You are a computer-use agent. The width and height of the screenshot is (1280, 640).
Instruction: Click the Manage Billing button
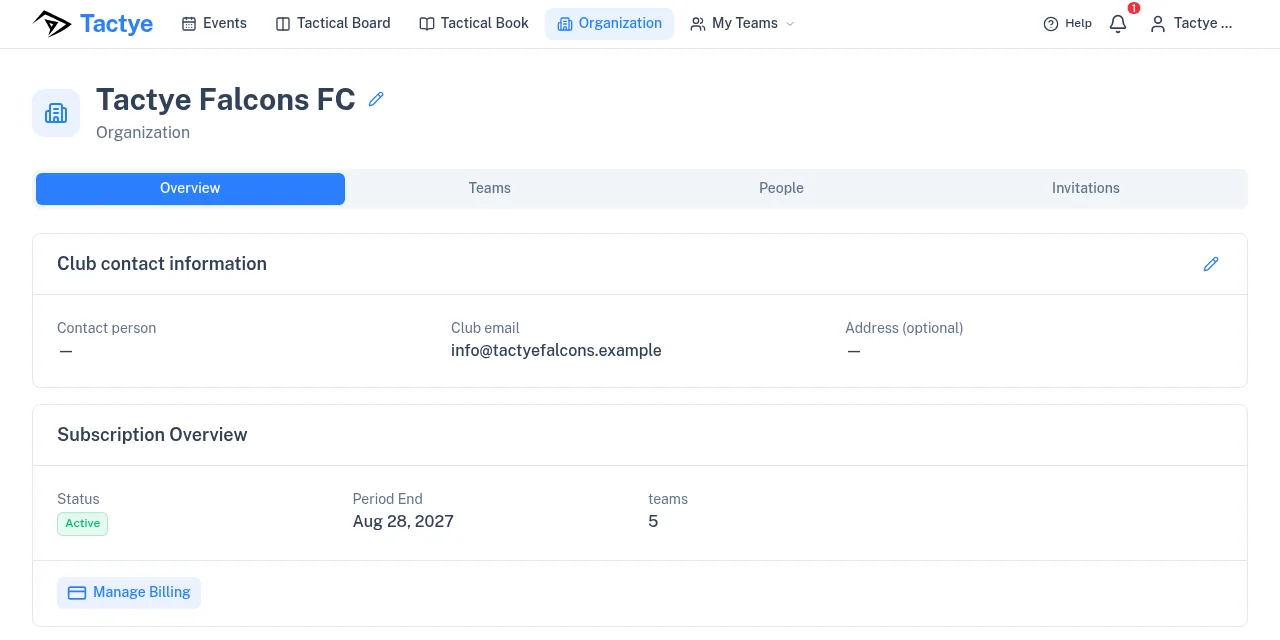pyautogui.click(x=129, y=592)
